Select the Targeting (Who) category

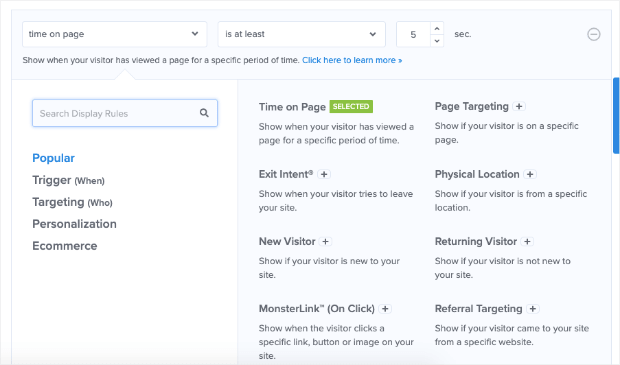pyautogui.click(x=72, y=202)
